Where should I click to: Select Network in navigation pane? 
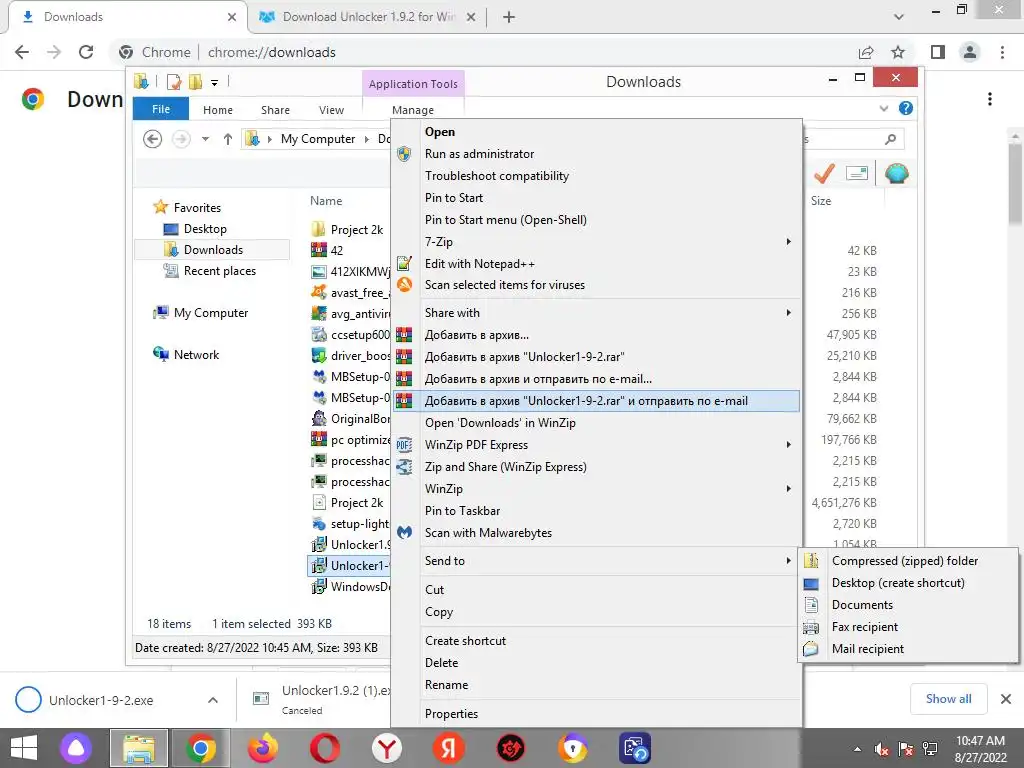point(196,355)
